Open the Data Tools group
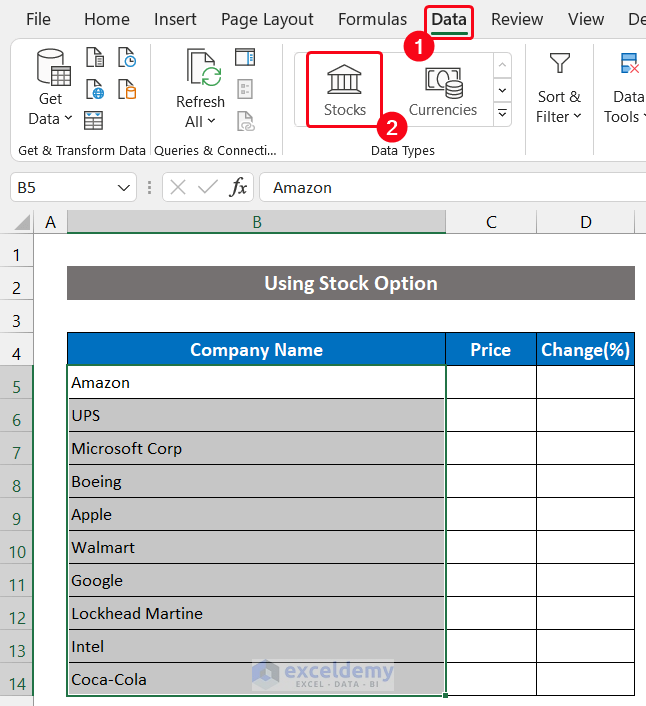 pyautogui.click(x=626, y=90)
